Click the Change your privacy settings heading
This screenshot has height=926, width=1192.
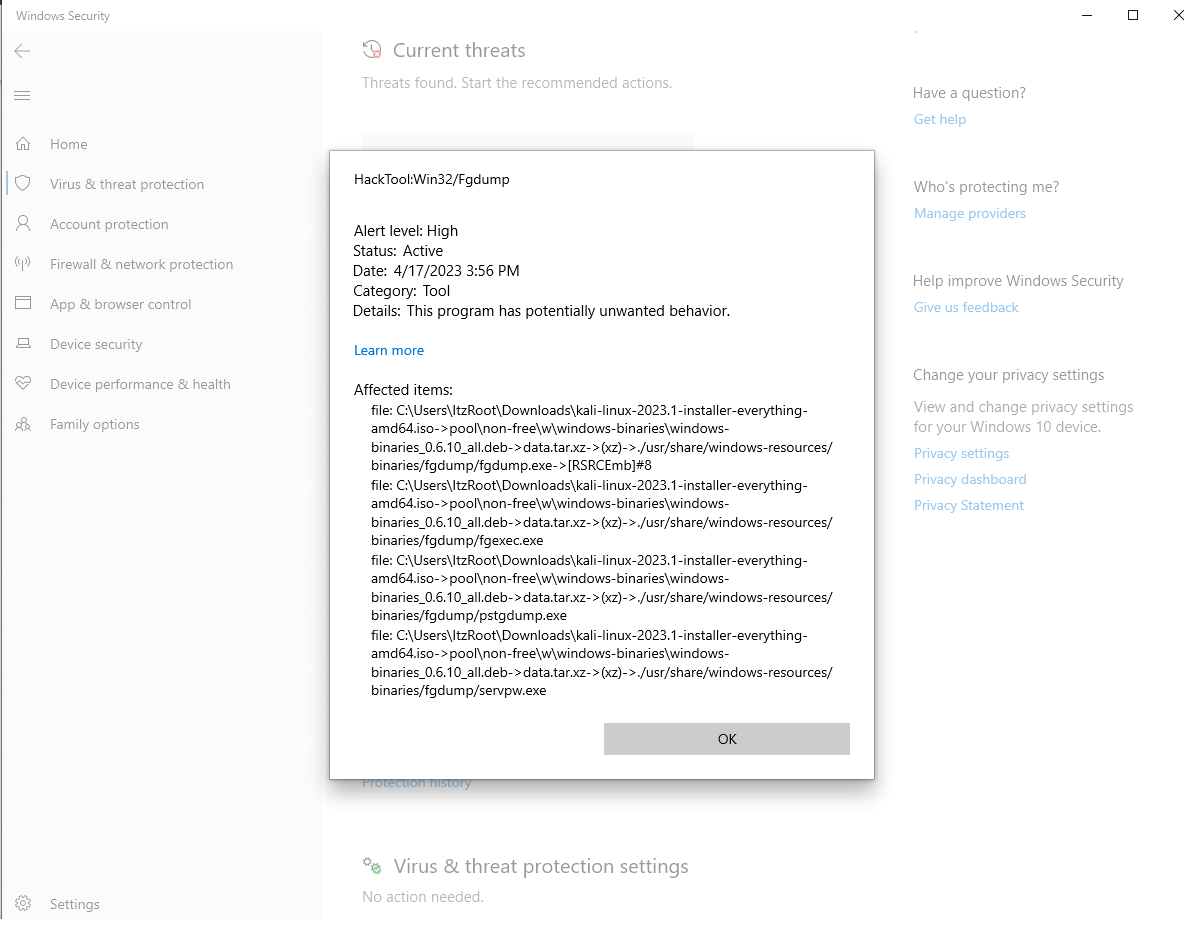tap(1009, 375)
